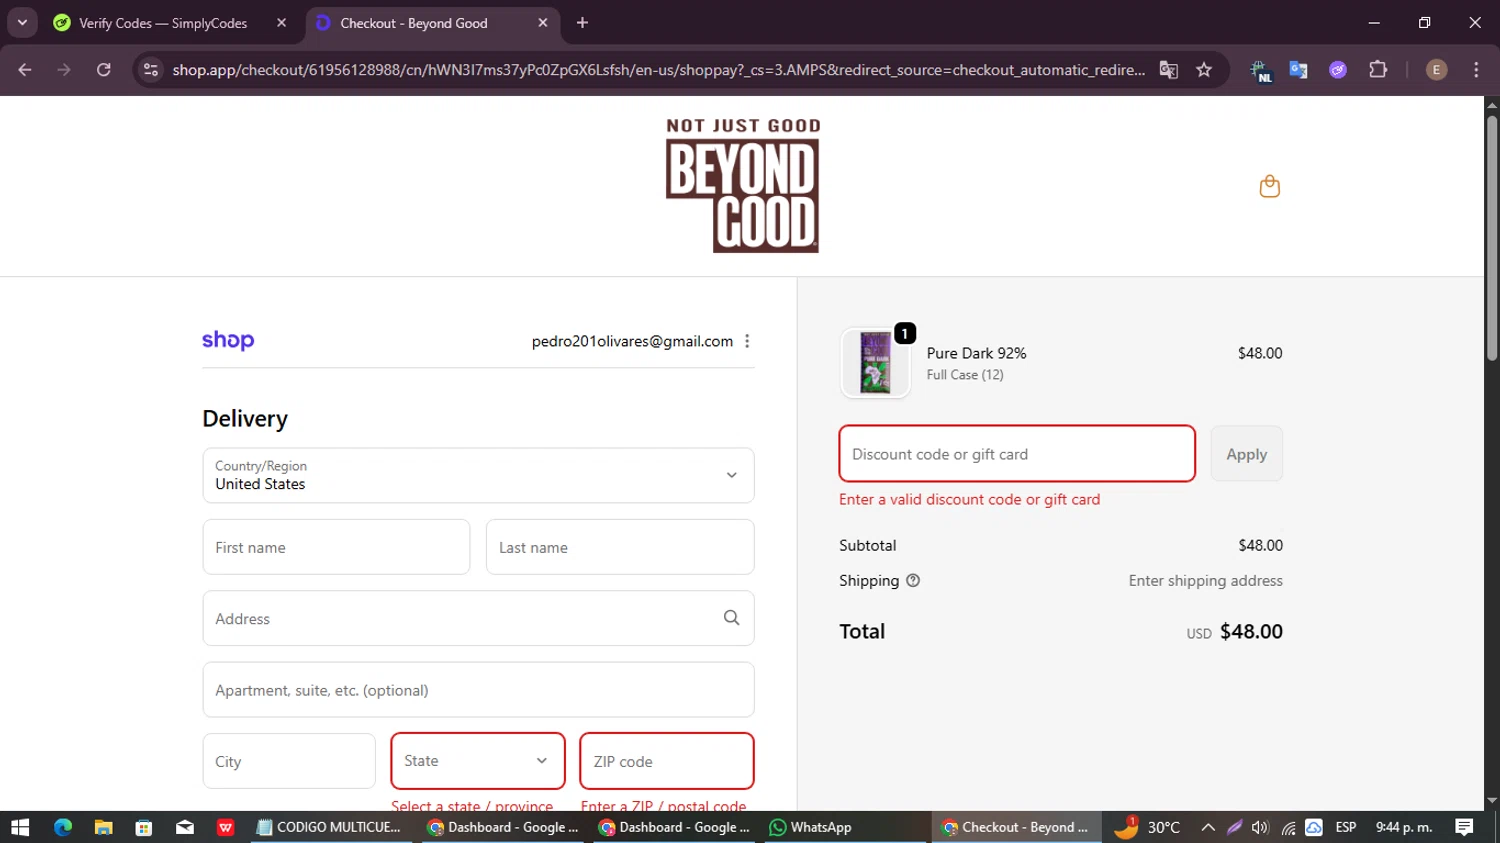Viewport: 1500px width, 843px height.
Task: Open WPS Office from taskbar
Action: (226, 827)
